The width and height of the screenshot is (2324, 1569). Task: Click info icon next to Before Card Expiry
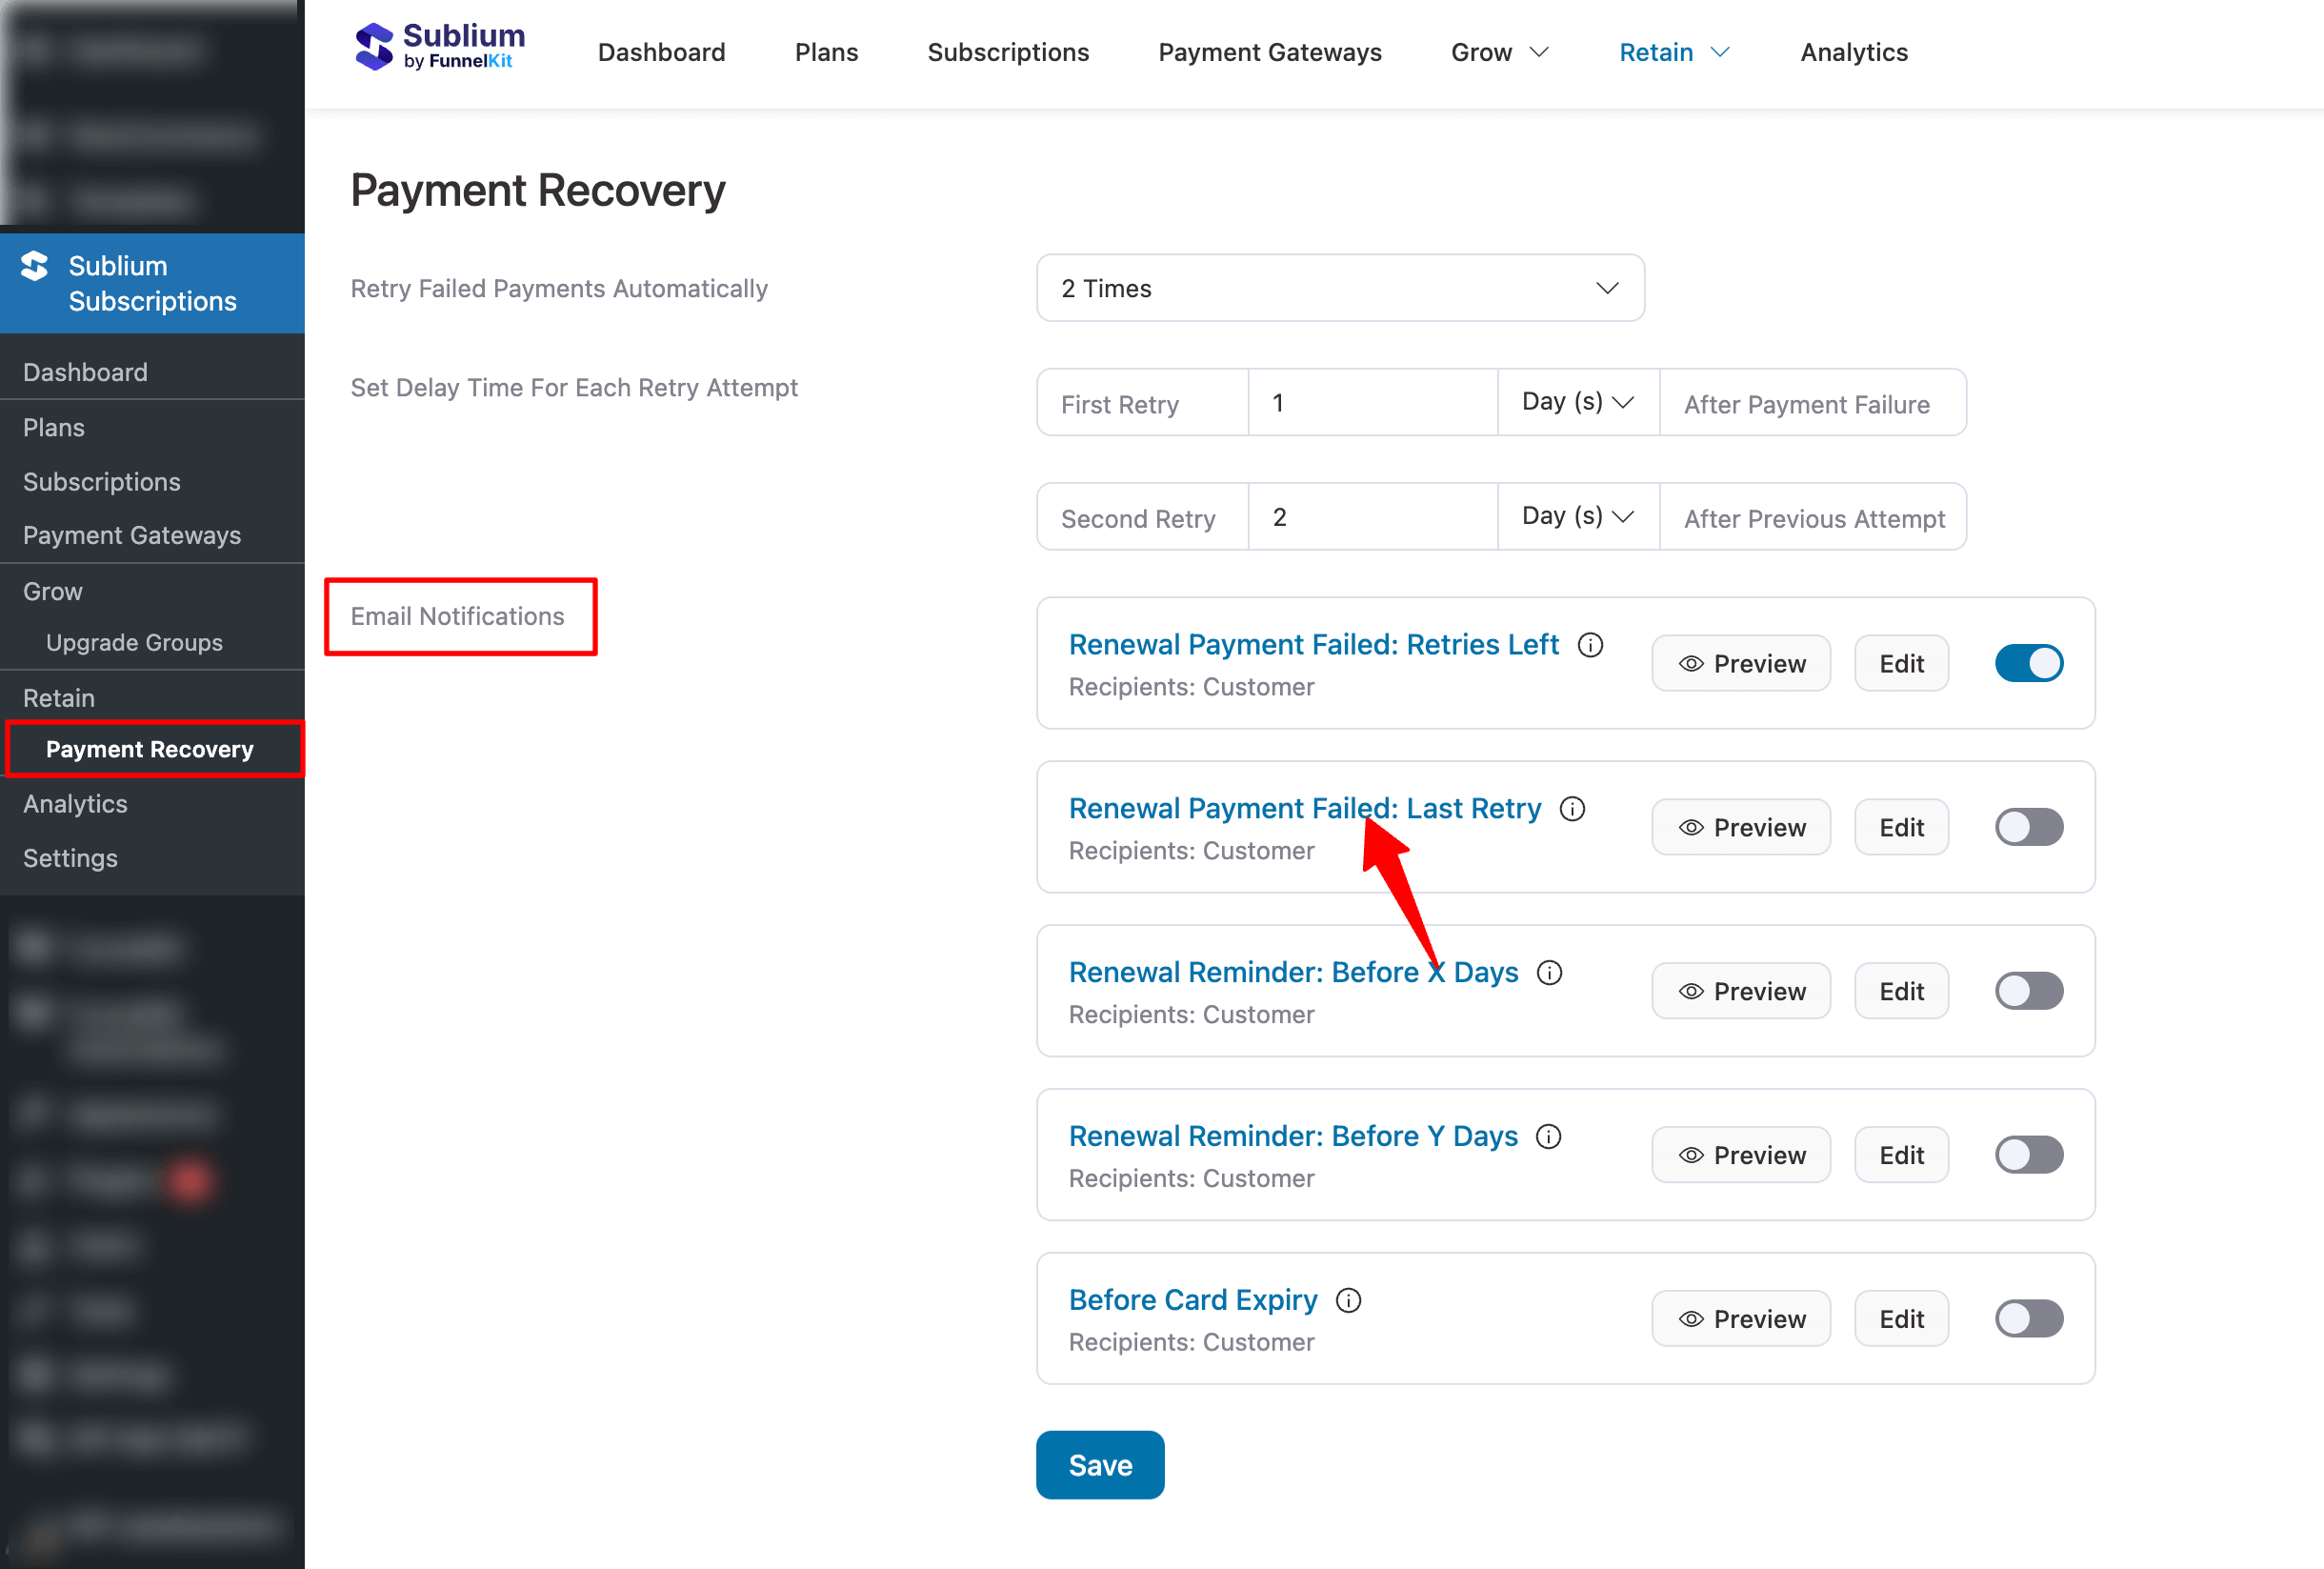(1348, 1300)
